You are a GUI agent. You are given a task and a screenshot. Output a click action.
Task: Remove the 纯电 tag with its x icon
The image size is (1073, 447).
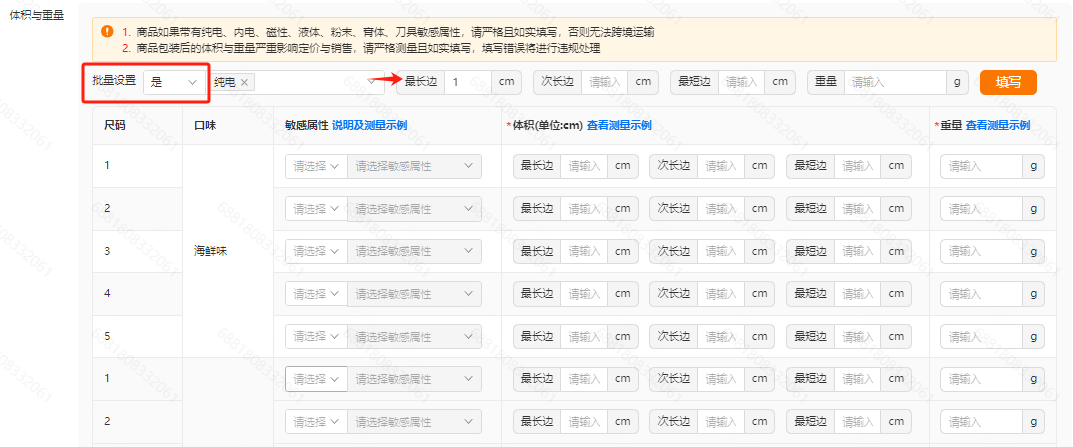[244, 83]
